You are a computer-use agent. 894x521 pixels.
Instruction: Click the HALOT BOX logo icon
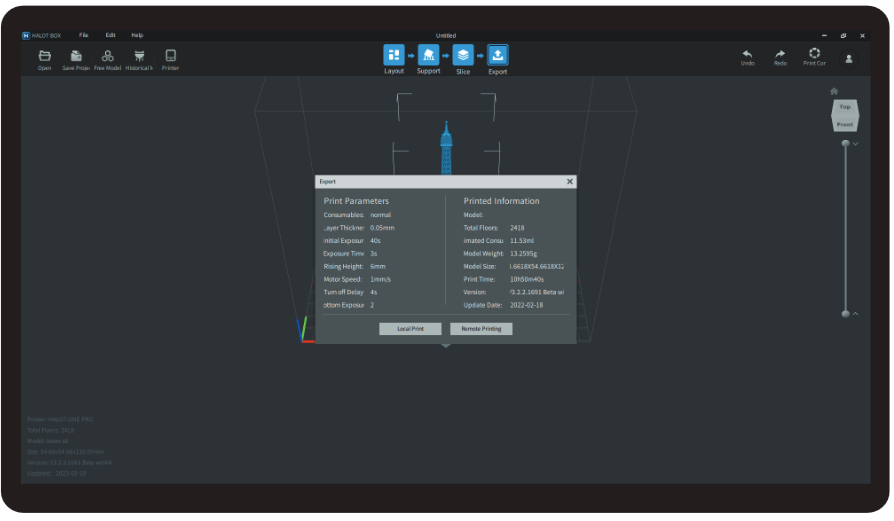(x=26, y=35)
